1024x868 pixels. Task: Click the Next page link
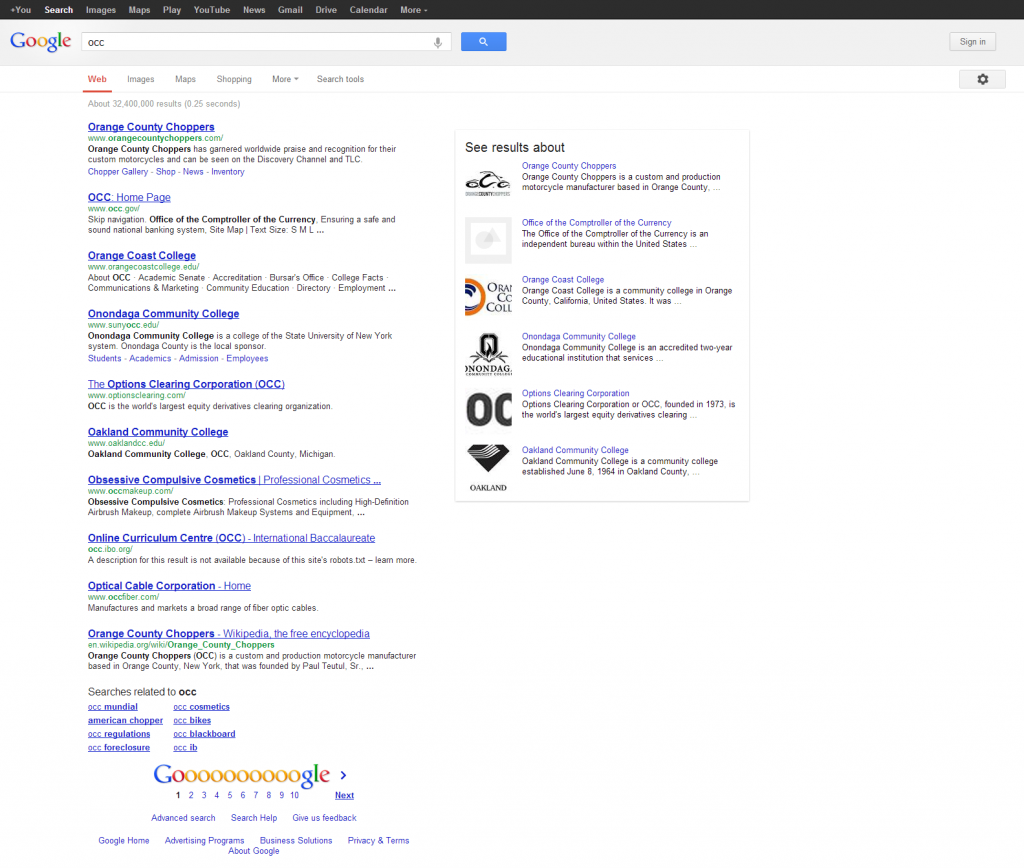pyautogui.click(x=344, y=796)
